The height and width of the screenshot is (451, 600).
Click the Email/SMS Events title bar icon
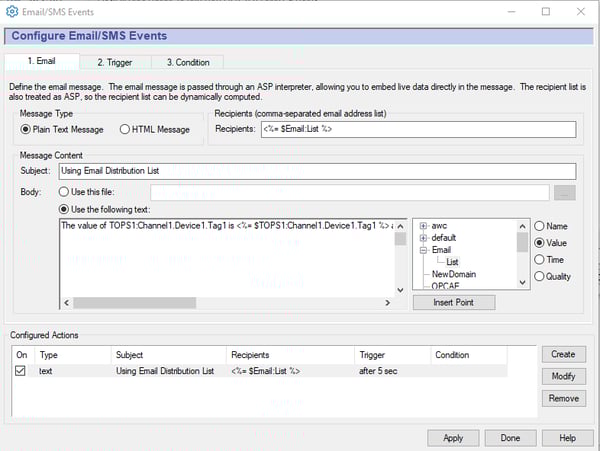point(12,11)
